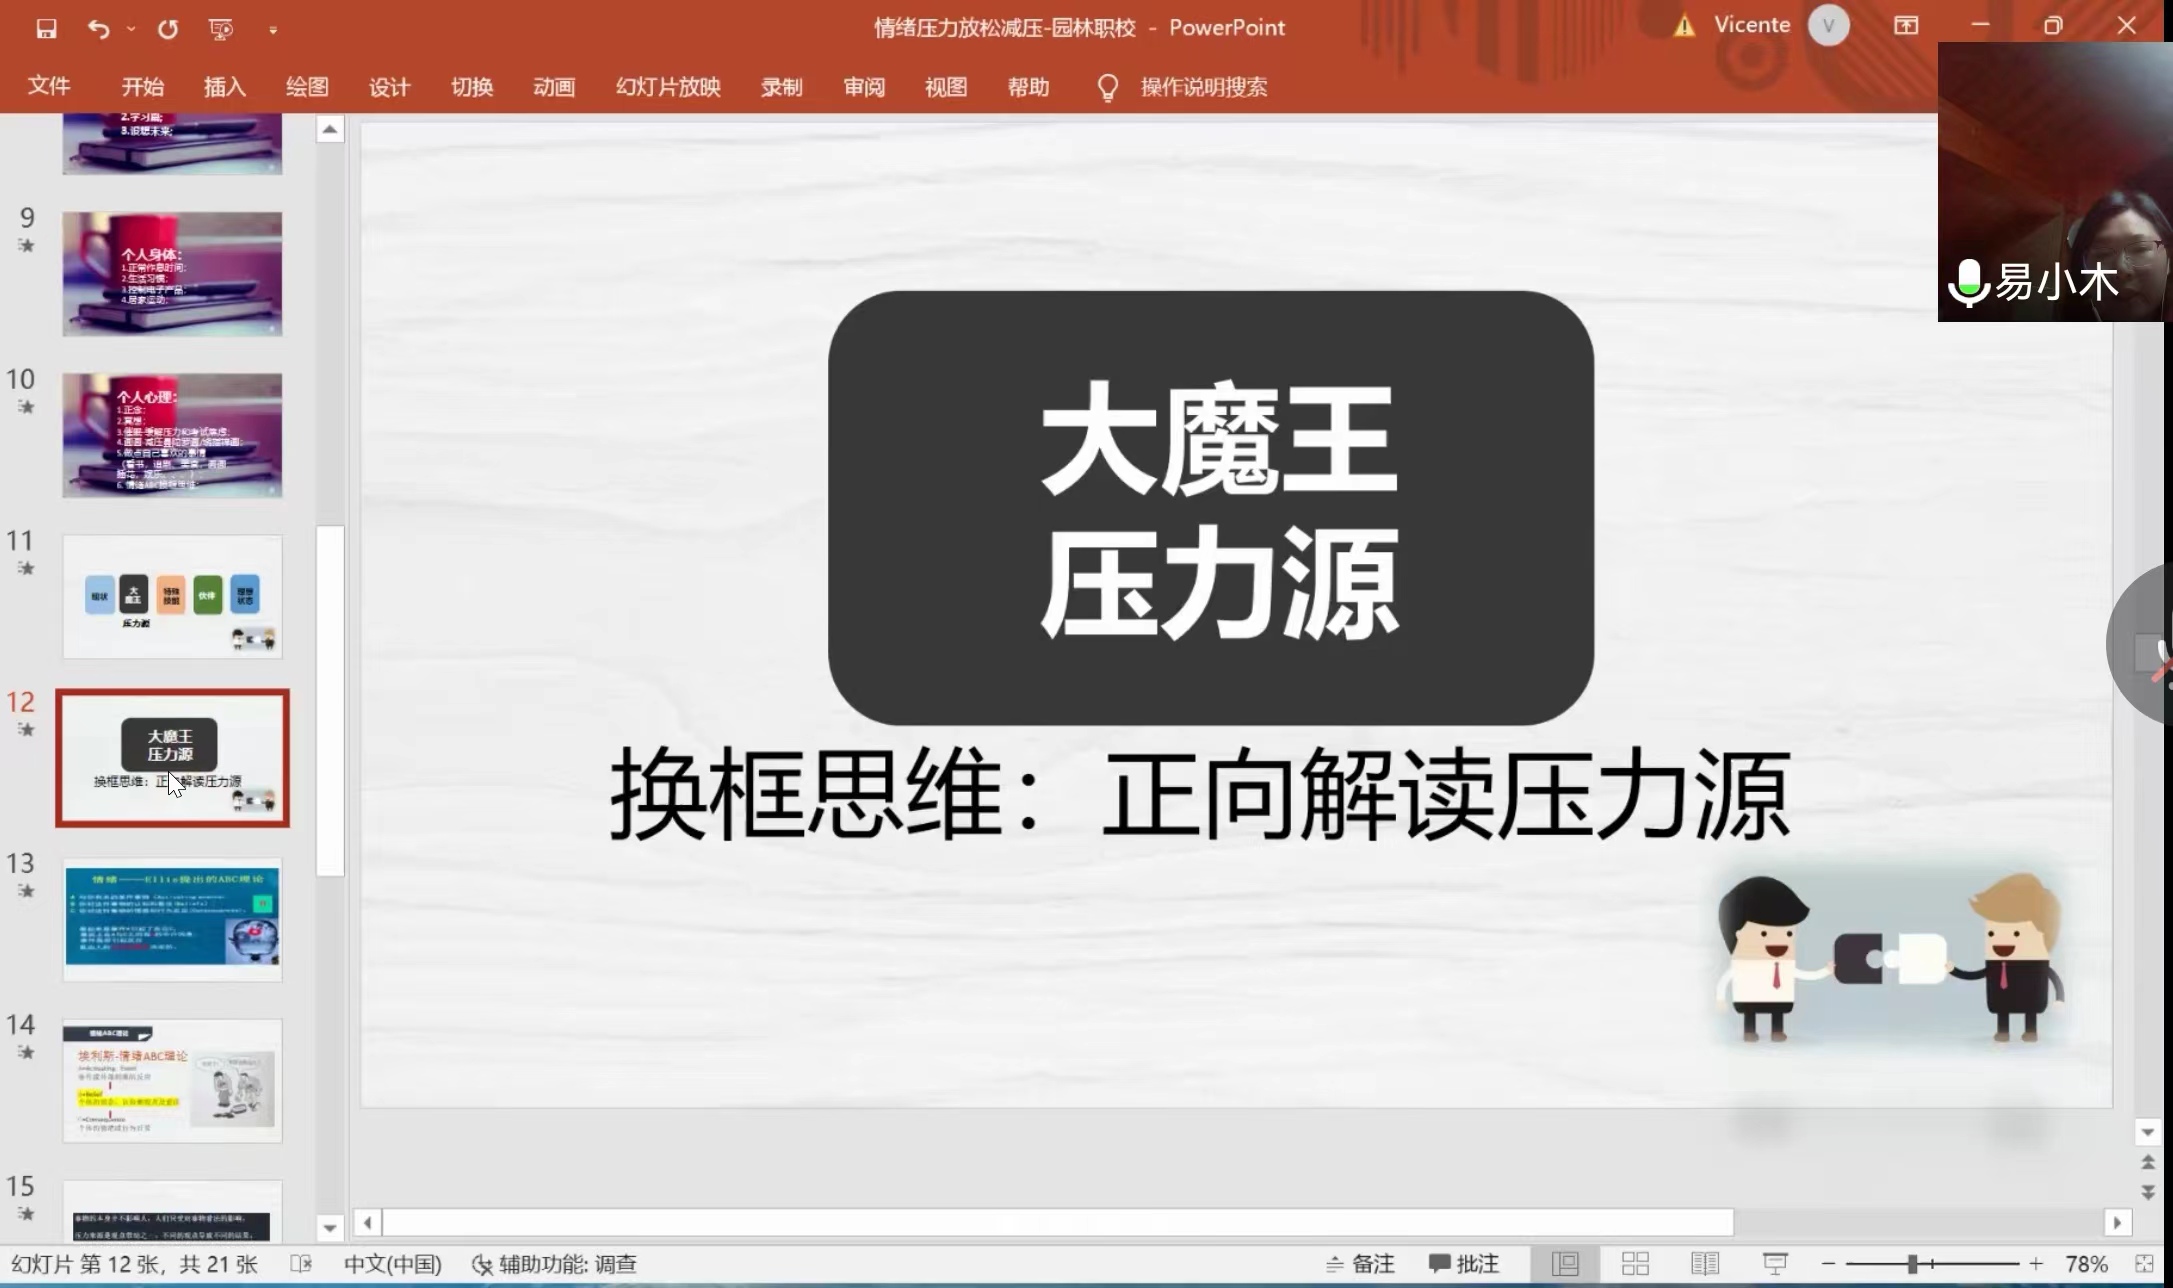Click the Ribbon Display Options icon
Viewport: 2173px width, 1288px height.
pos(1906,26)
